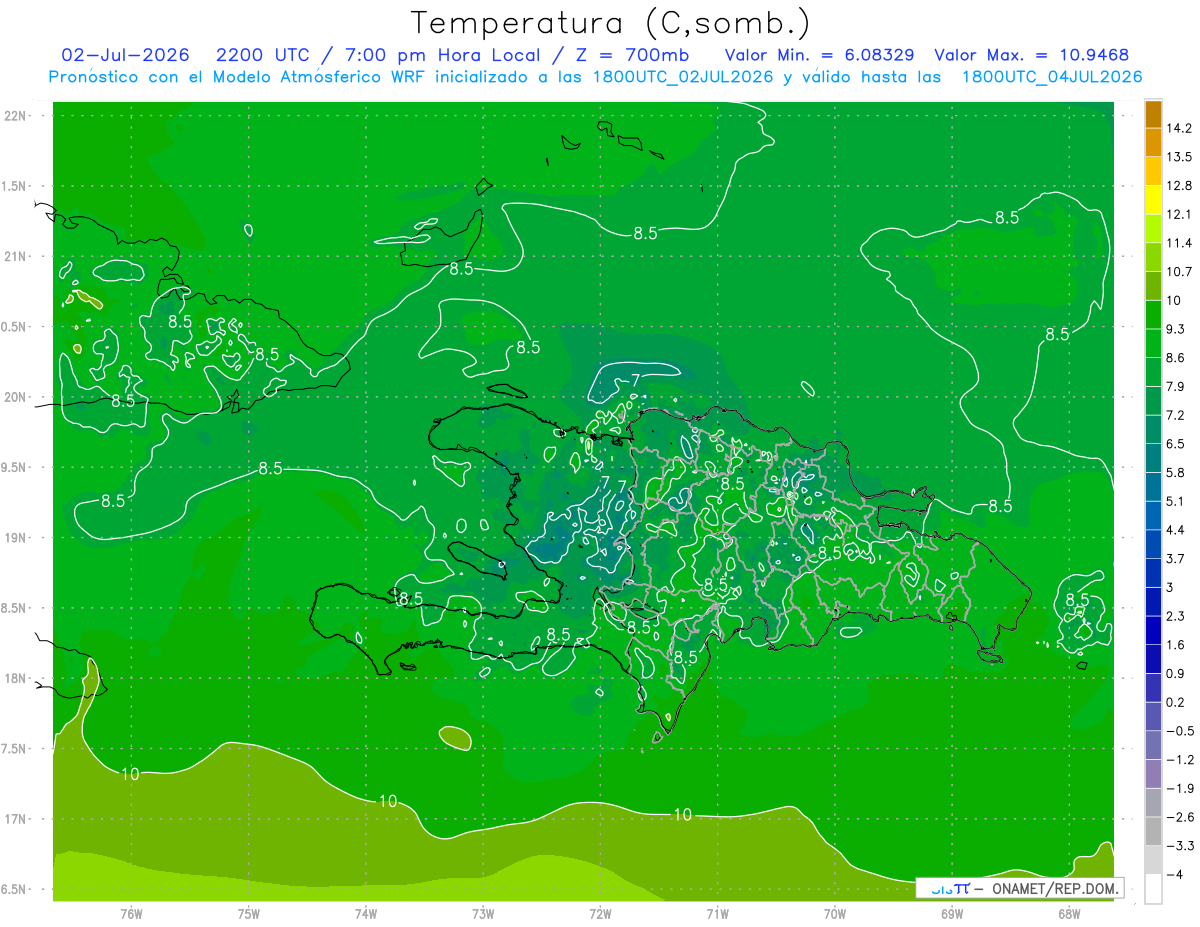Click the title "Temperatura (C,somb.)"
Screen dimensions: 1200x927
click(x=611, y=23)
